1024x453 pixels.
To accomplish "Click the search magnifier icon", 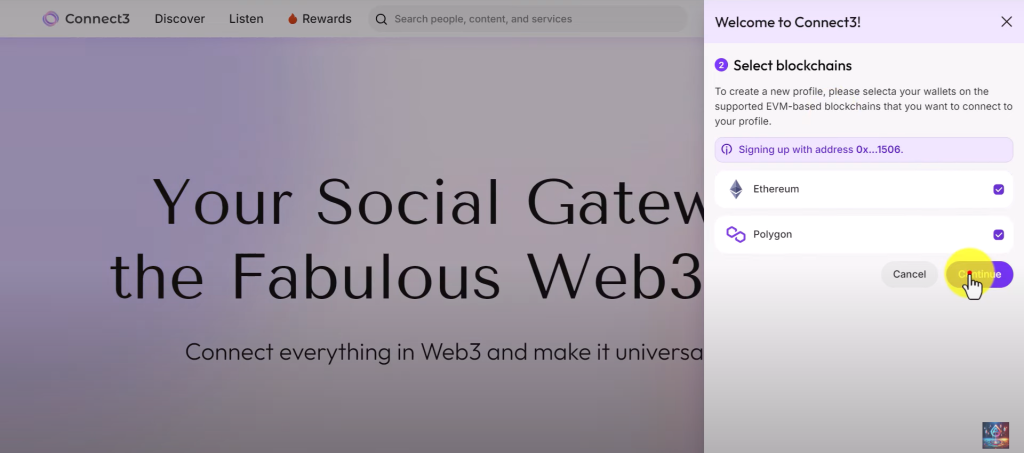I will (x=381, y=19).
